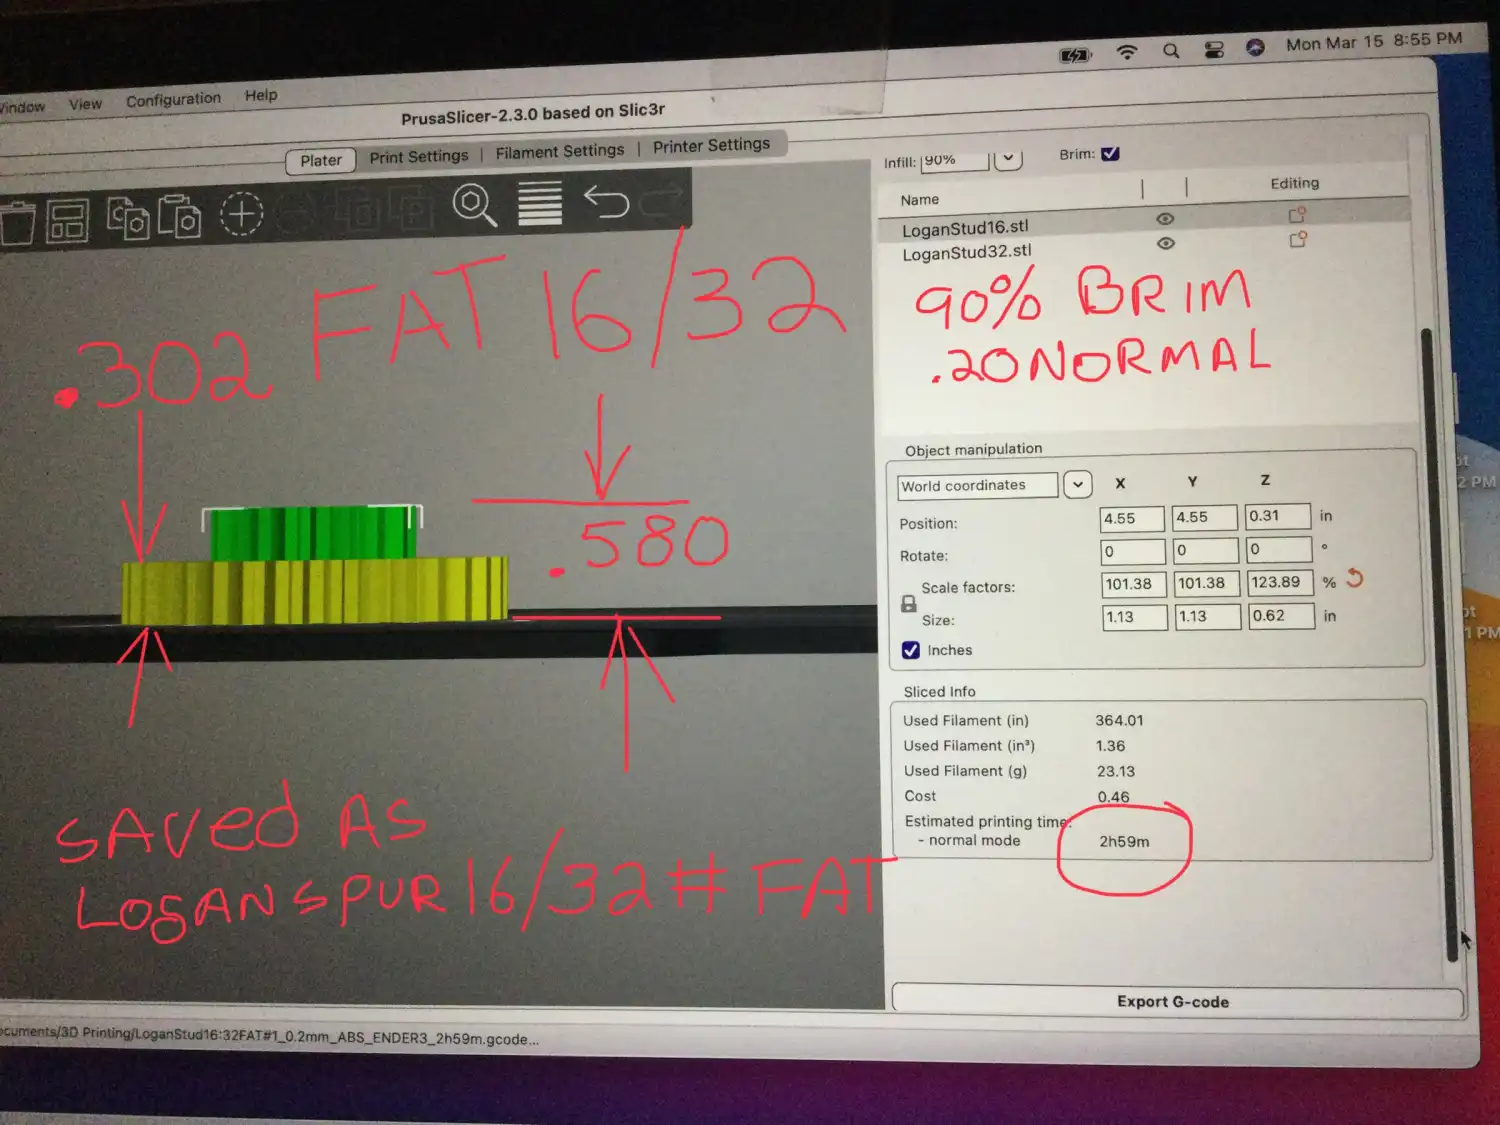
Task: Click the Paste clipboard toolbar icon
Action: 180,216
